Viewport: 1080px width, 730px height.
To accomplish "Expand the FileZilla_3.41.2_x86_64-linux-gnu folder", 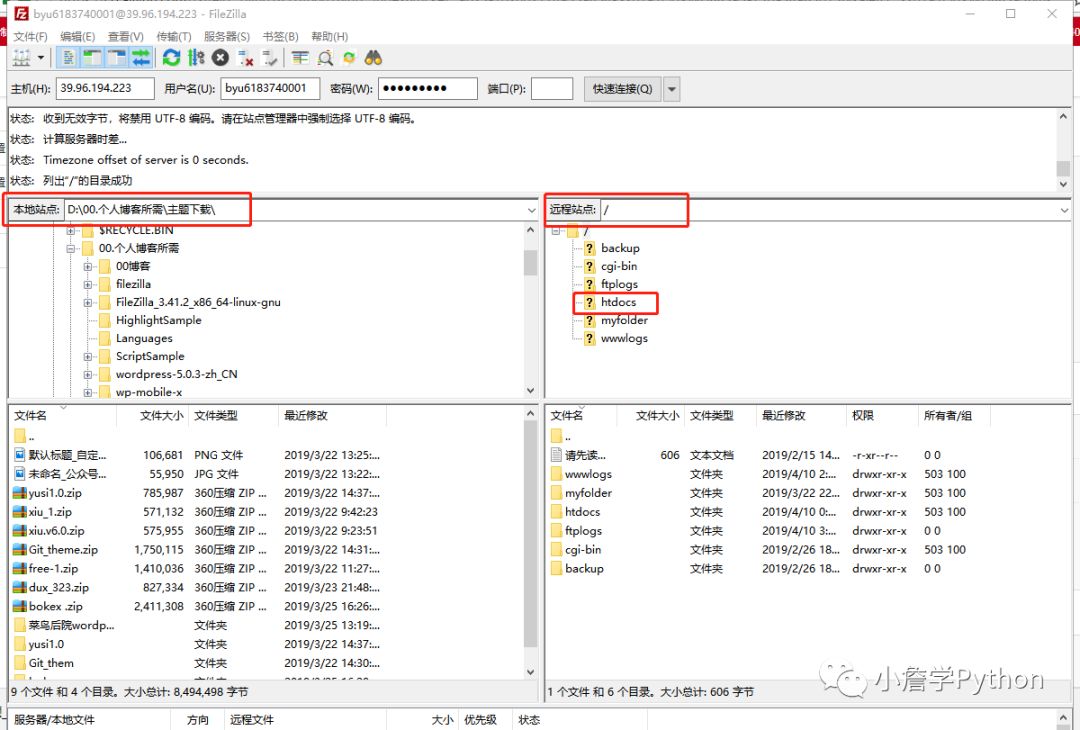I will coord(87,302).
